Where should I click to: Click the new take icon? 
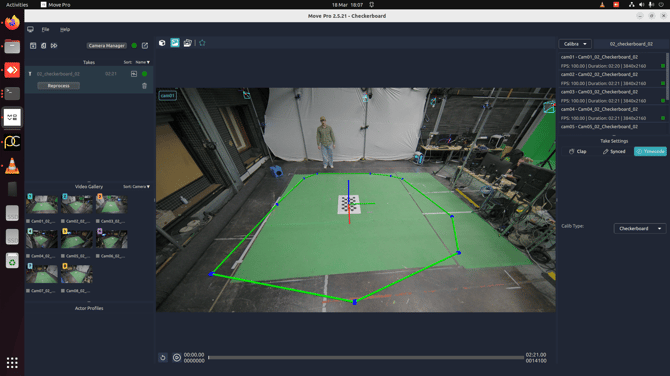[33, 46]
